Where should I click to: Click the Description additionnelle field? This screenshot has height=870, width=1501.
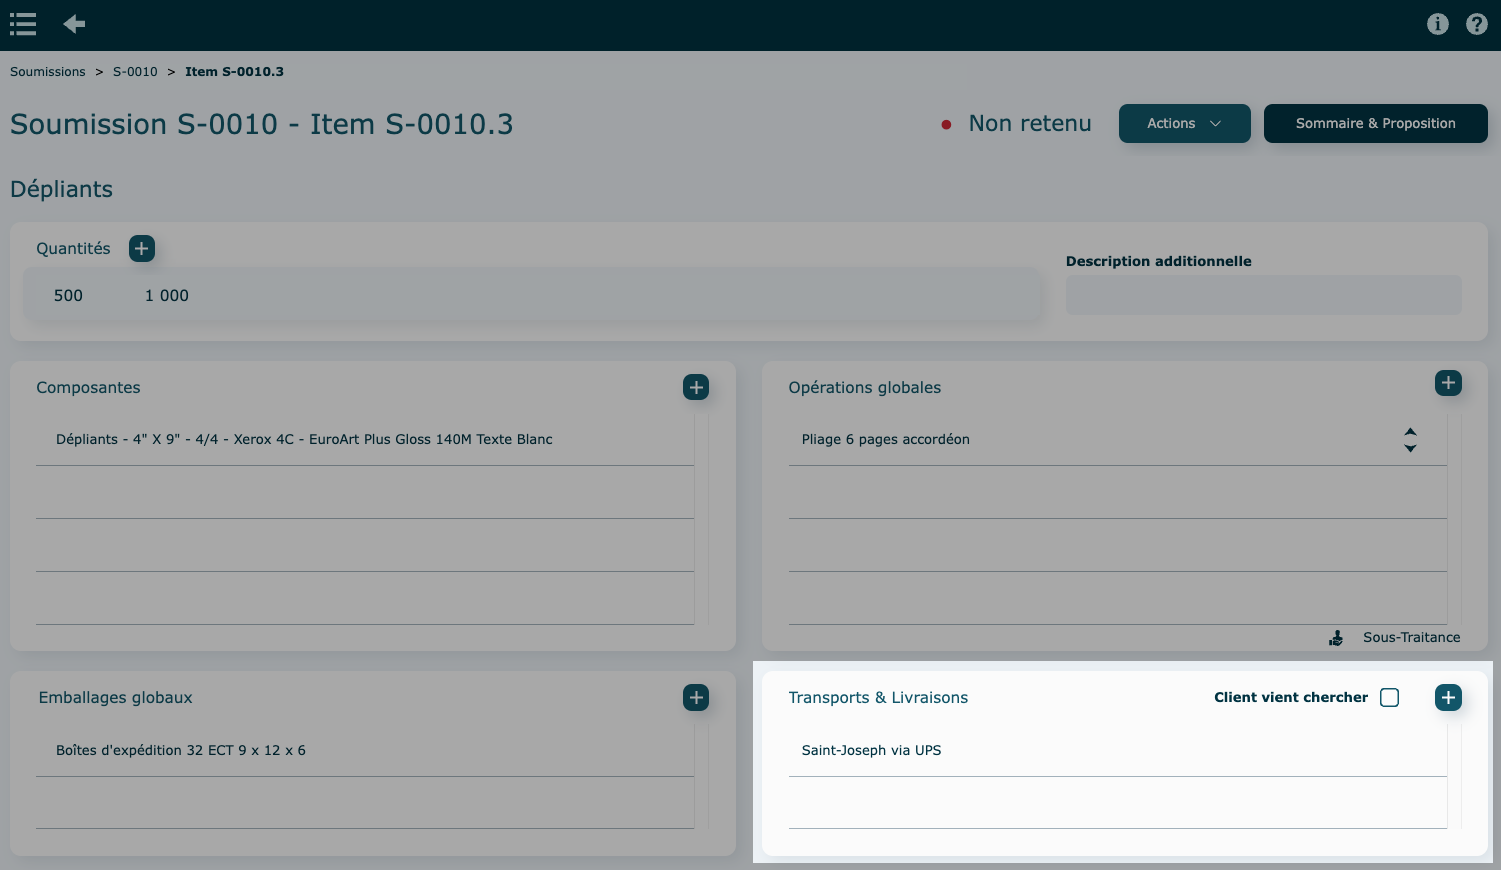[1263, 296]
